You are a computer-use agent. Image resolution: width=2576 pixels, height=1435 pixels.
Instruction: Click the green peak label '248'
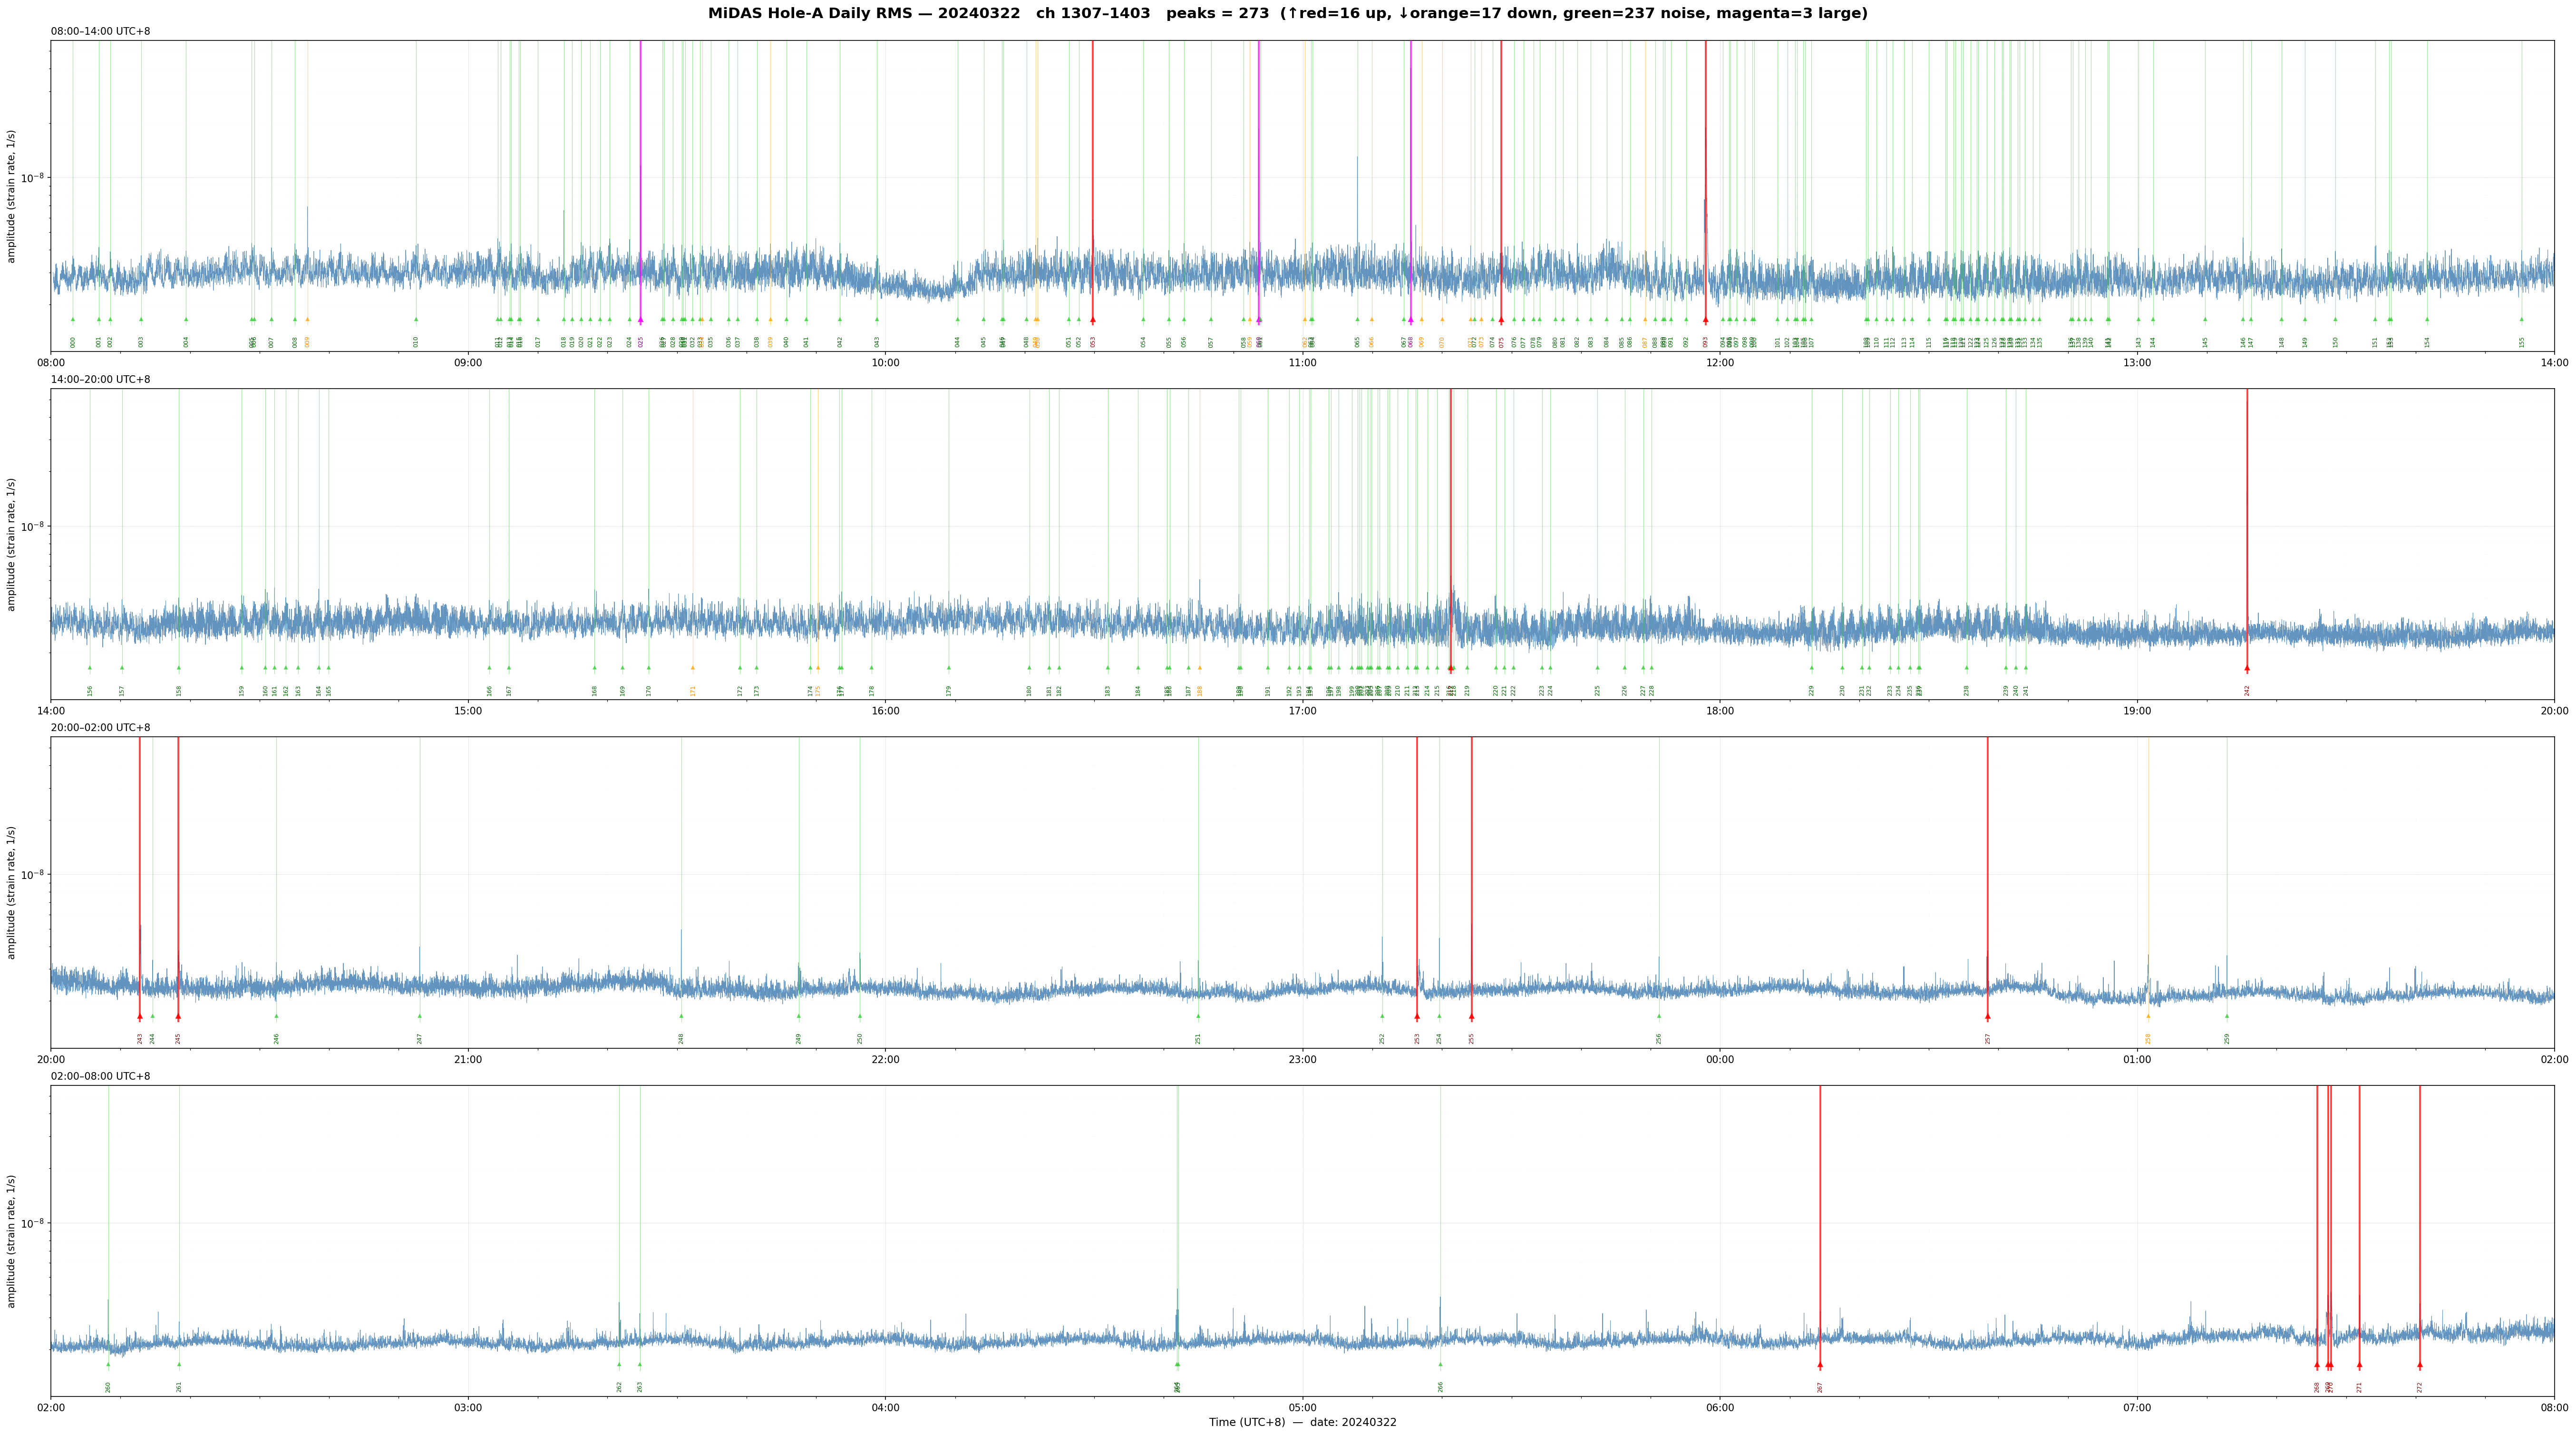pyautogui.click(x=681, y=1038)
